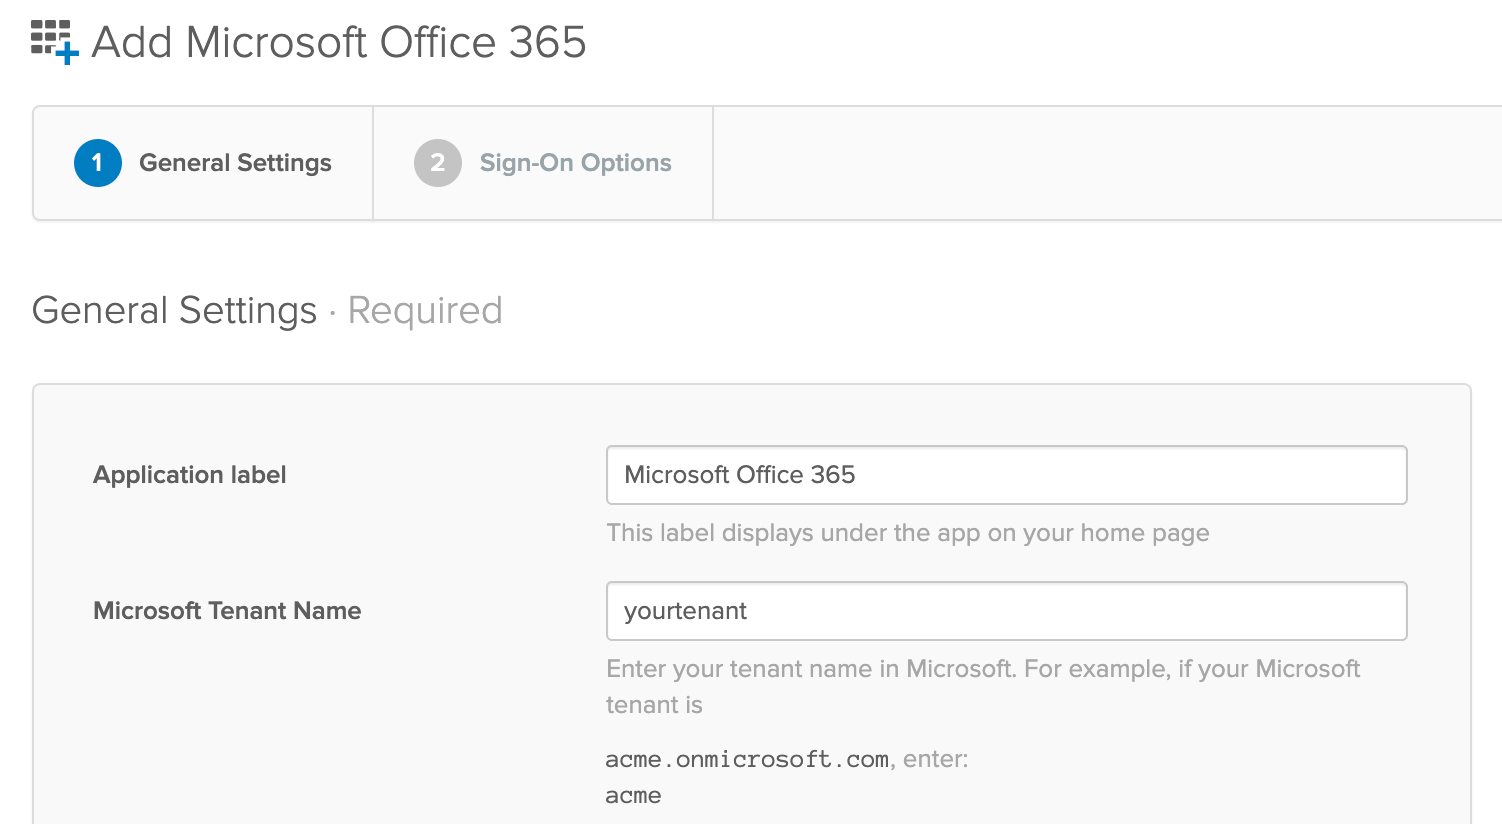Click the "General Settings" section heading
Image resolution: width=1502 pixels, height=824 pixels.
pos(174,311)
